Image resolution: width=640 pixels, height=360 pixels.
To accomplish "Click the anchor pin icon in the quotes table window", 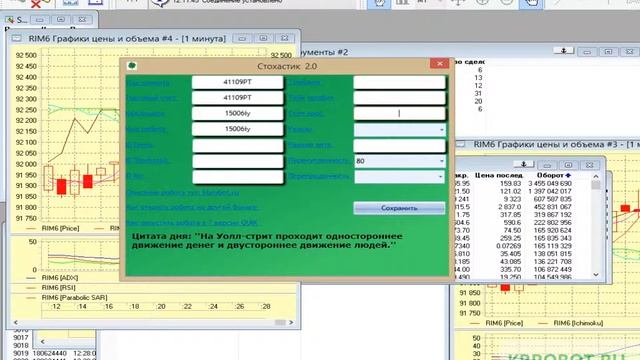I will 524,164.
